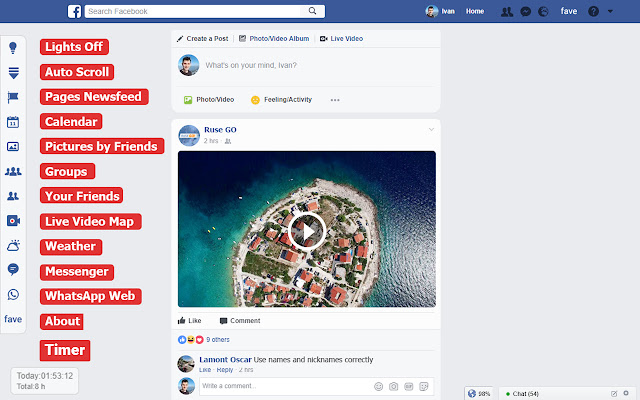Open the help question mark icon
Image resolution: width=640 pixels, height=400 pixels.
point(593,11)
